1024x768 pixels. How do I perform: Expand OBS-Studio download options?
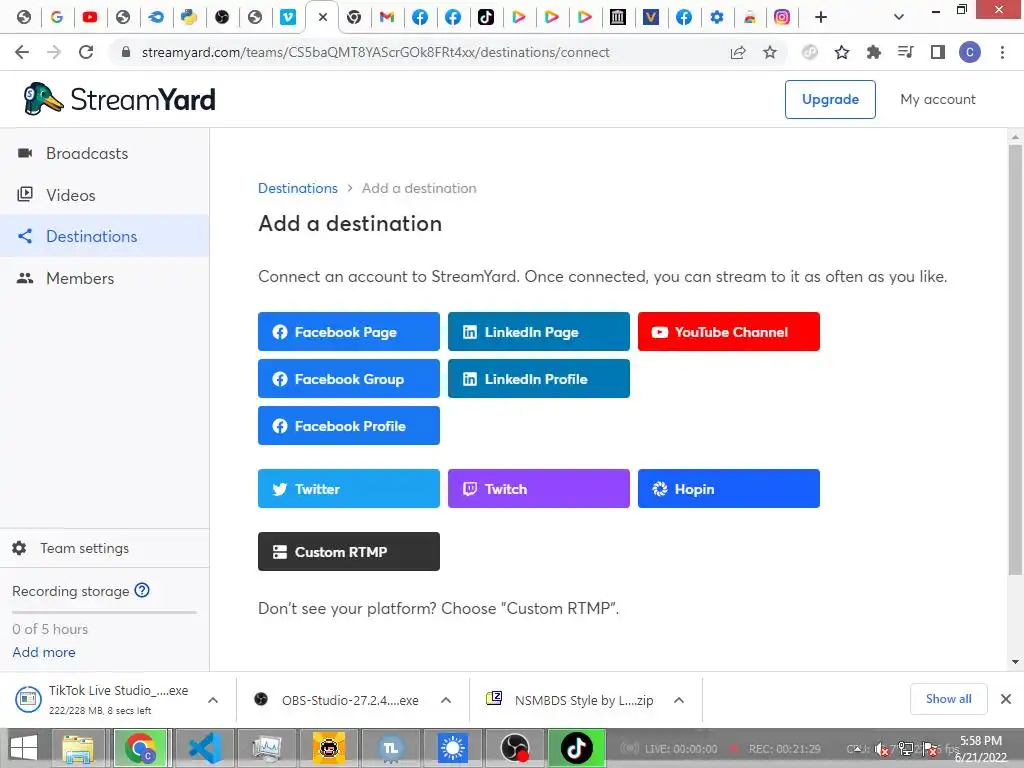446,700
